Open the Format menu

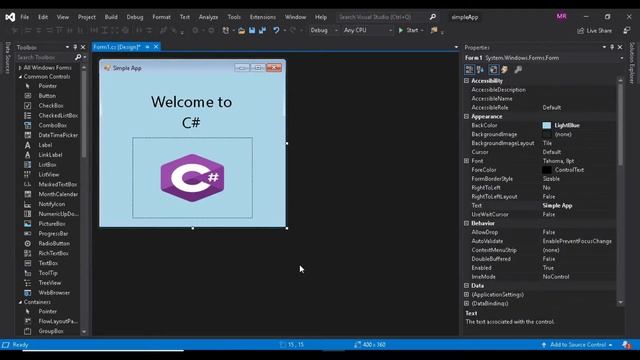click(161, 17)
